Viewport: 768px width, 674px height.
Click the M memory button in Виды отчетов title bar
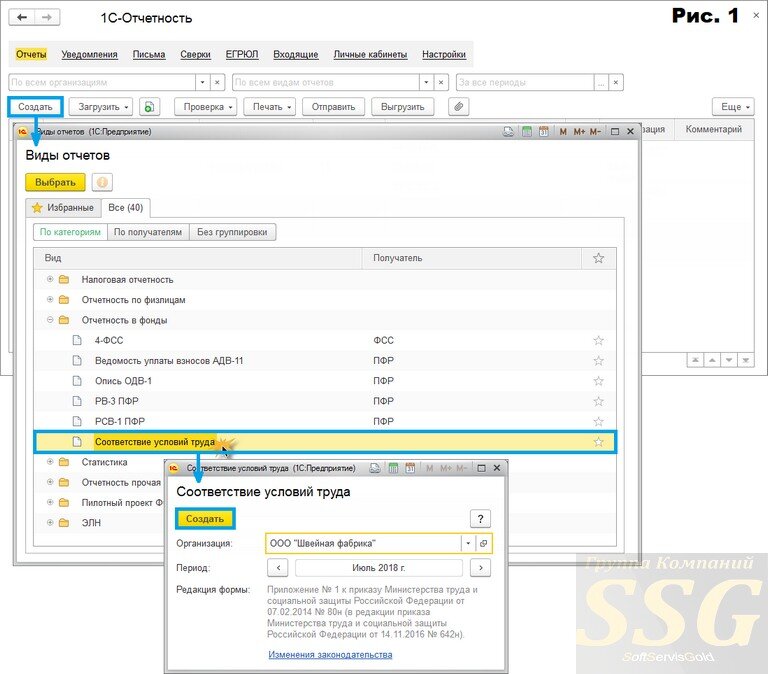point(563,131)
